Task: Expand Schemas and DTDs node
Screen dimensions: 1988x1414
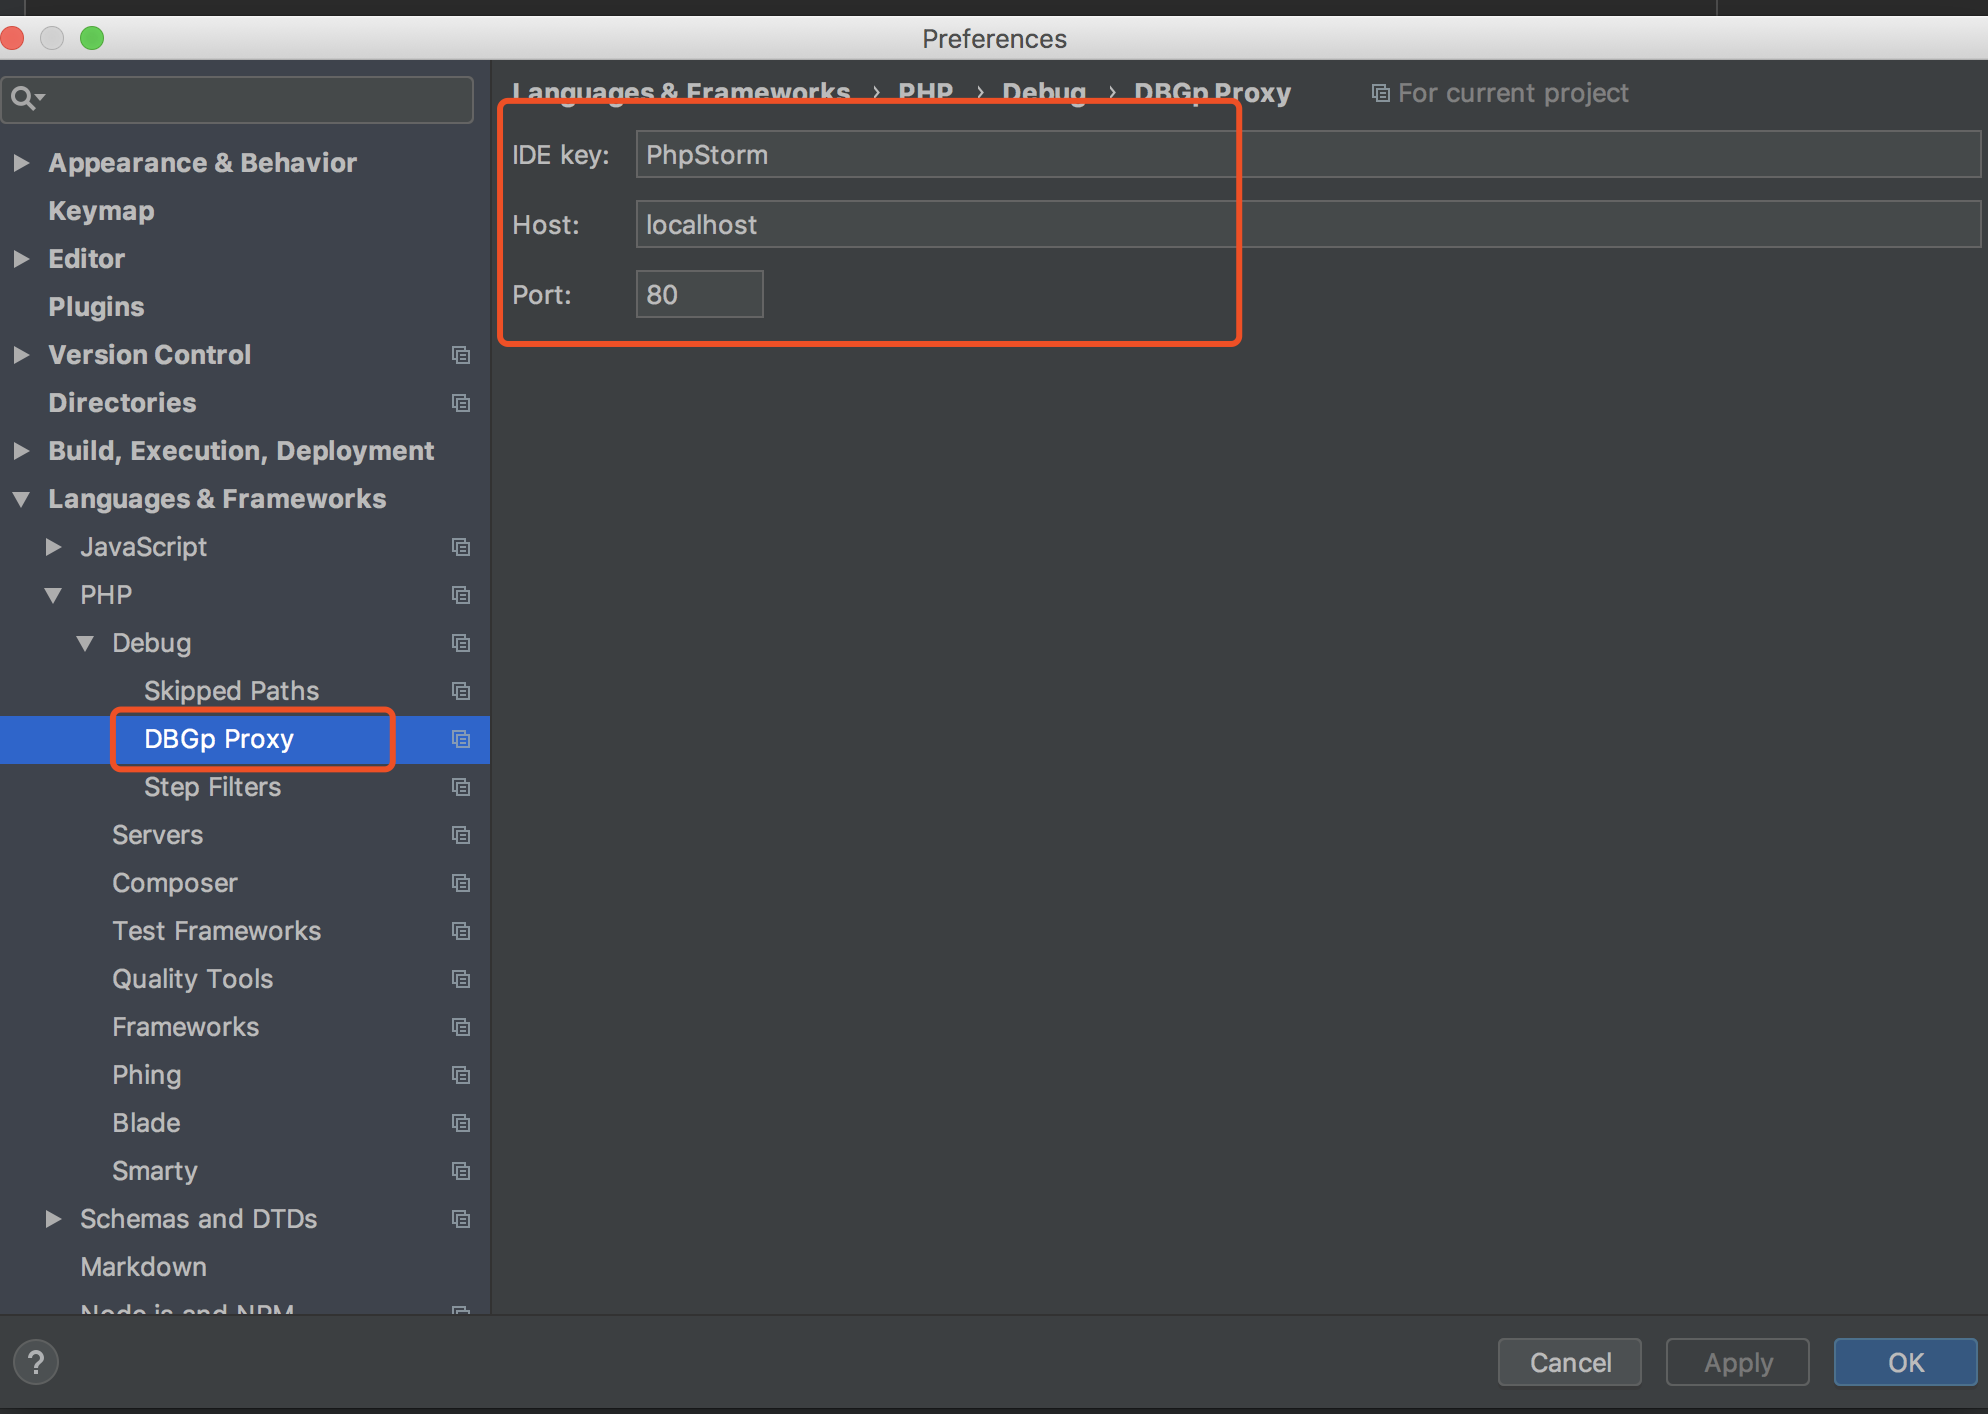Action: 54,1219
